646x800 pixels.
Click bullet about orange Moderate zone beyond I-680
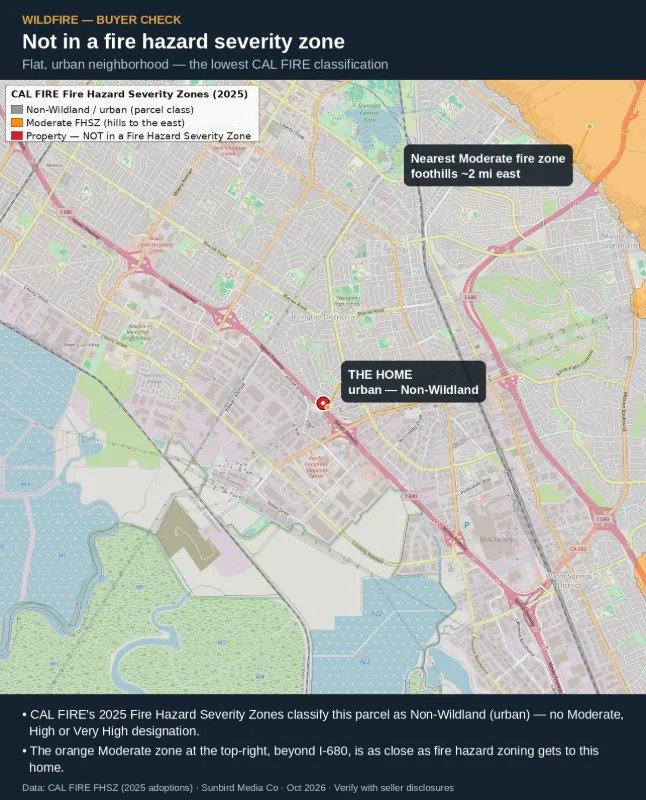click(x=310, y=759)
